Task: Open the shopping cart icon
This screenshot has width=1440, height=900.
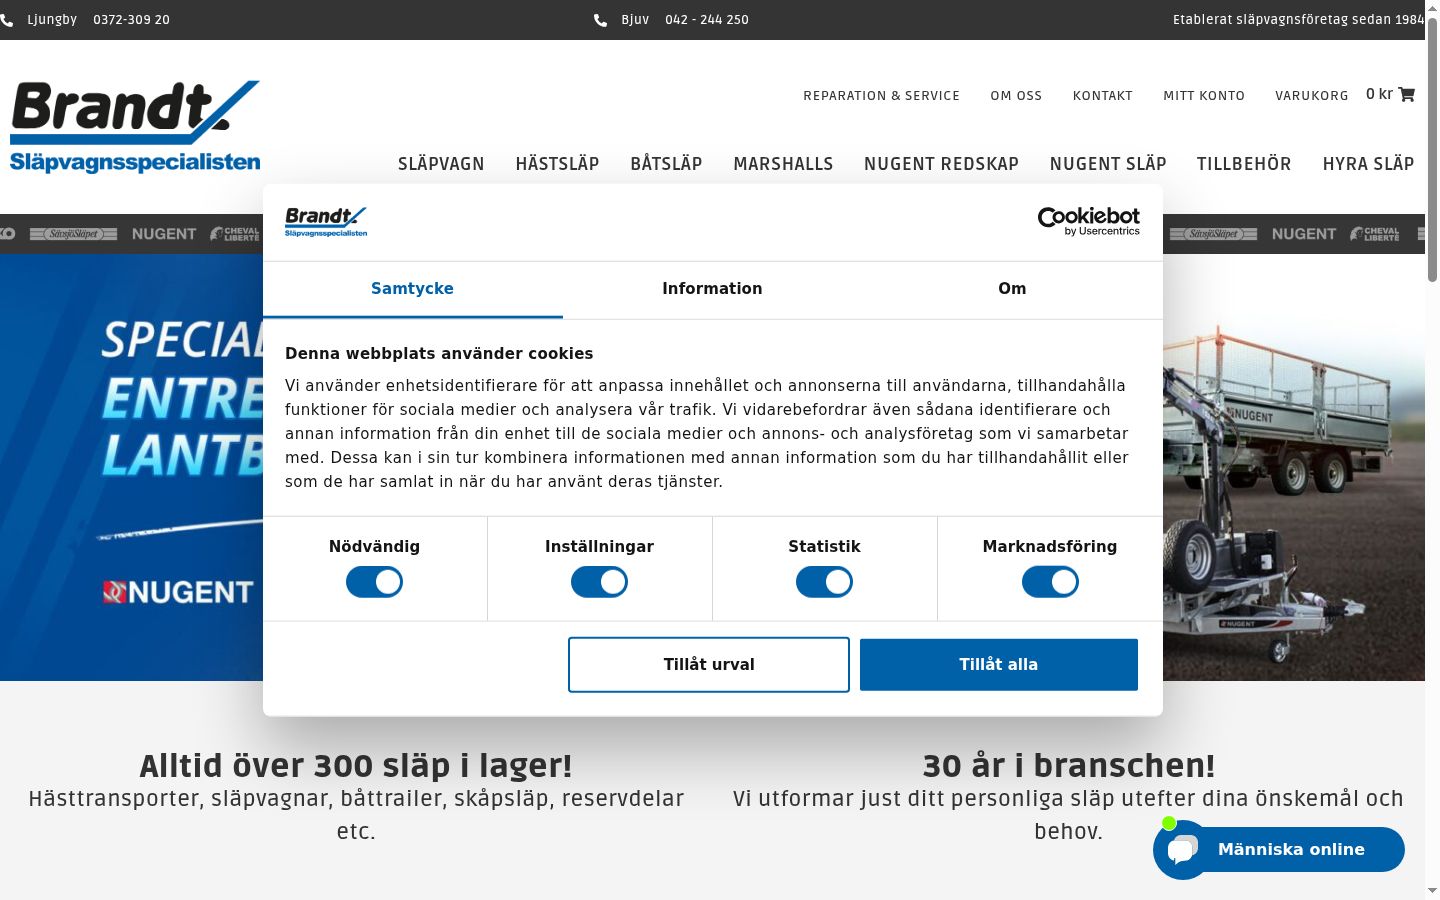Action: tap(1406, 94)
